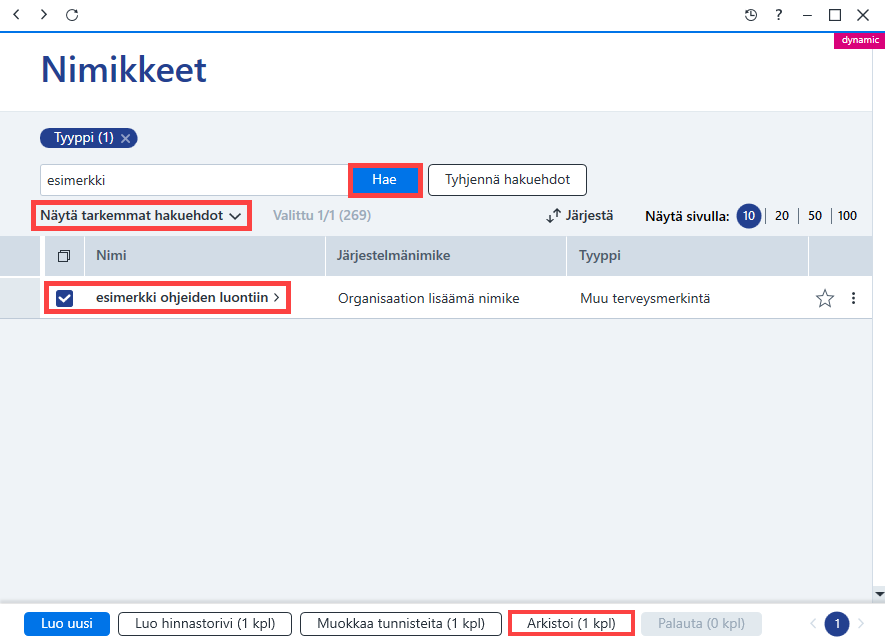Open the Järjestä sort options
885x642 pixels.
pos(580,216)
